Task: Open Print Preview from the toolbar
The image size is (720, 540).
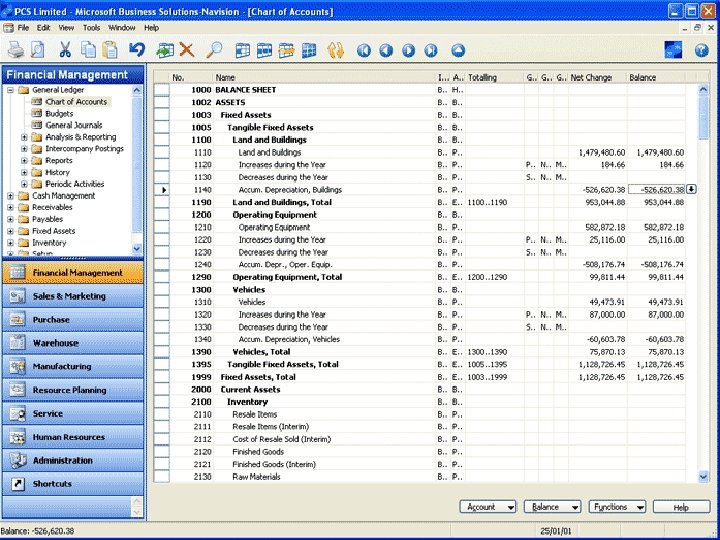Action: (x=38, y=50)
